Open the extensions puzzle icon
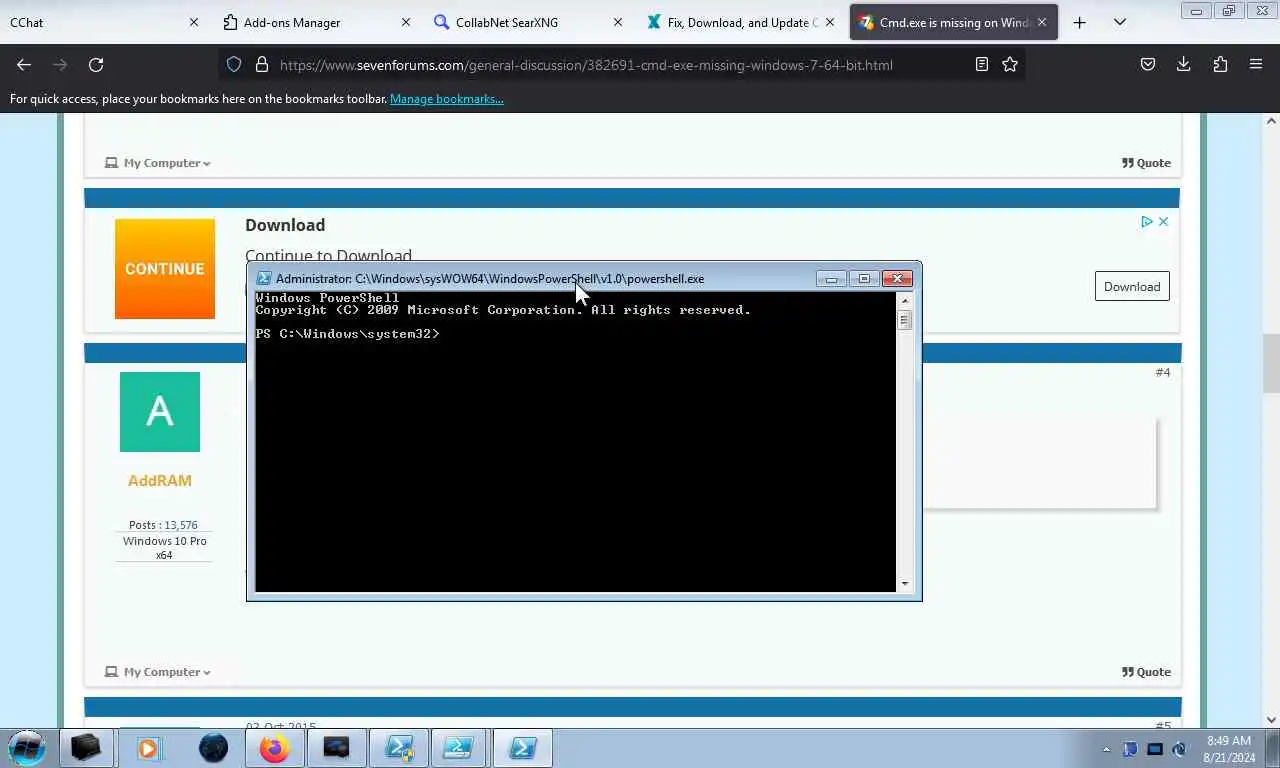1280x768 pixels. click(1220, 64)
